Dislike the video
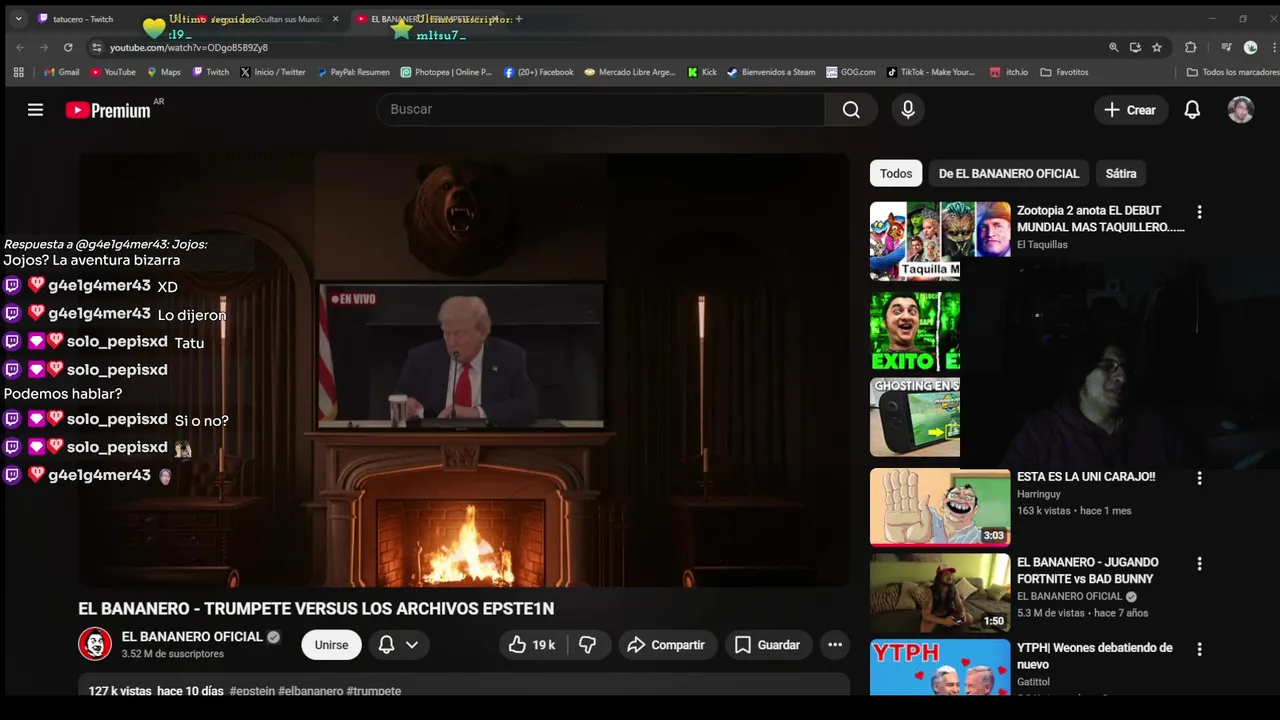This screenshot has width=1280, height=720. coord(588,645)
